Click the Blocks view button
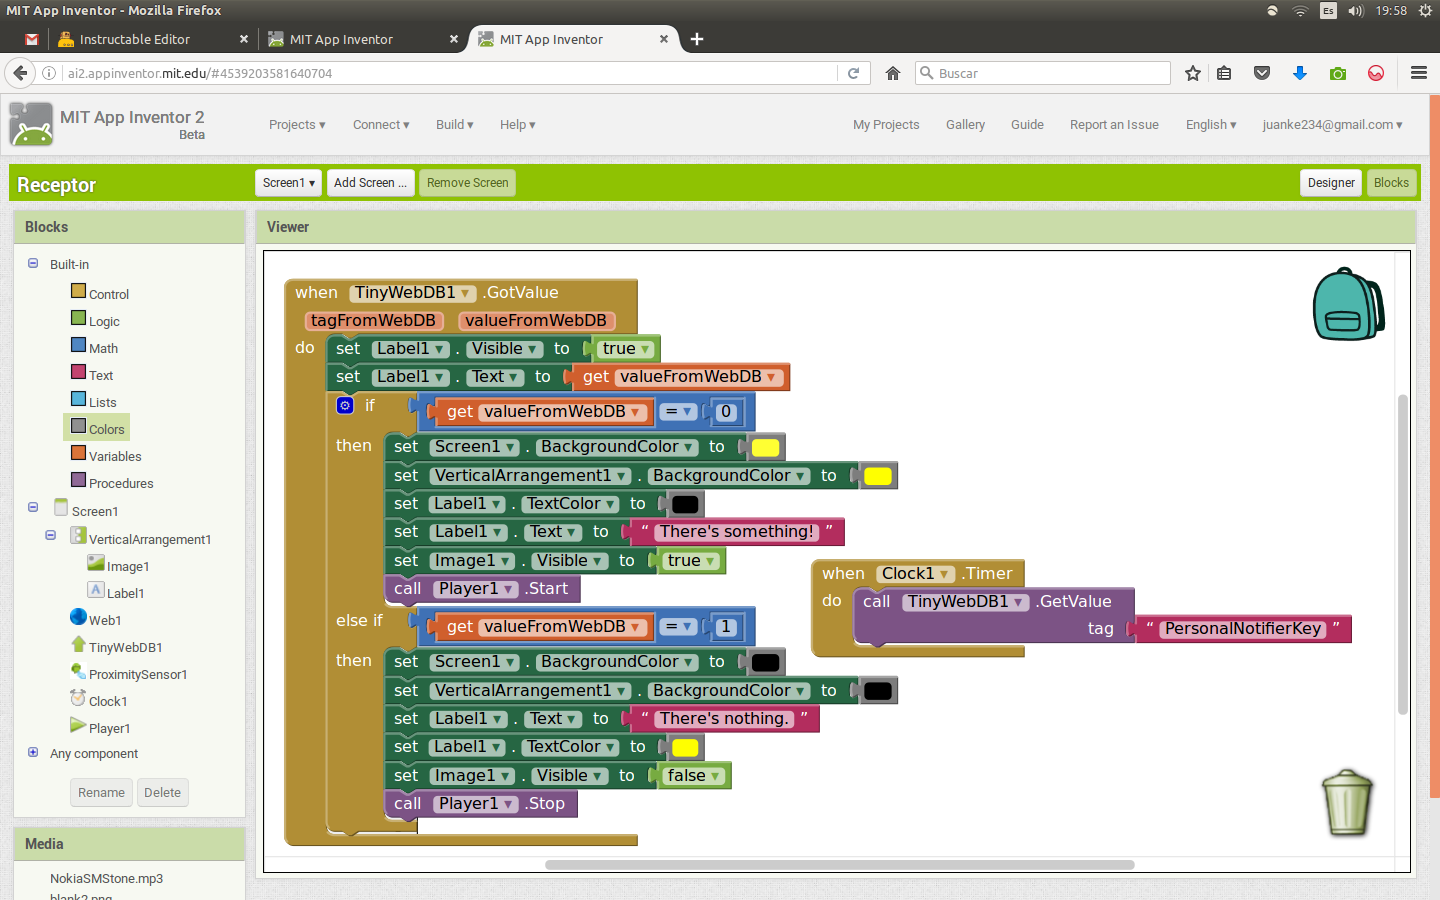Image resolution: width=1440 pixels, height=900 pixels. (1391, 183)
